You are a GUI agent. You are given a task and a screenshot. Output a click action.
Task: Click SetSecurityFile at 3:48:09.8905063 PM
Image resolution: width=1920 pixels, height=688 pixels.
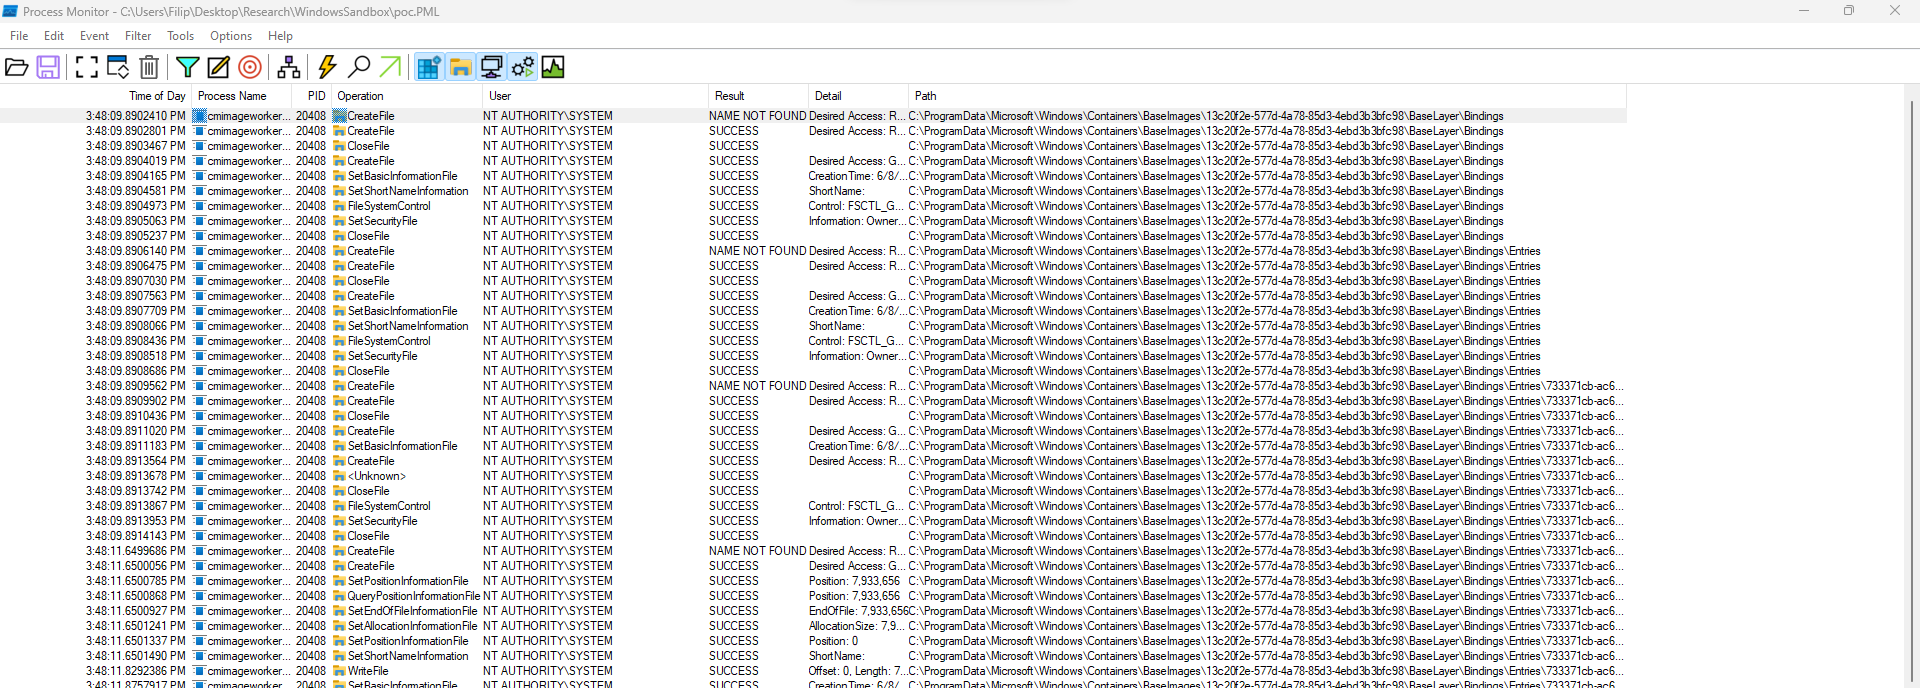click(382, 221)
